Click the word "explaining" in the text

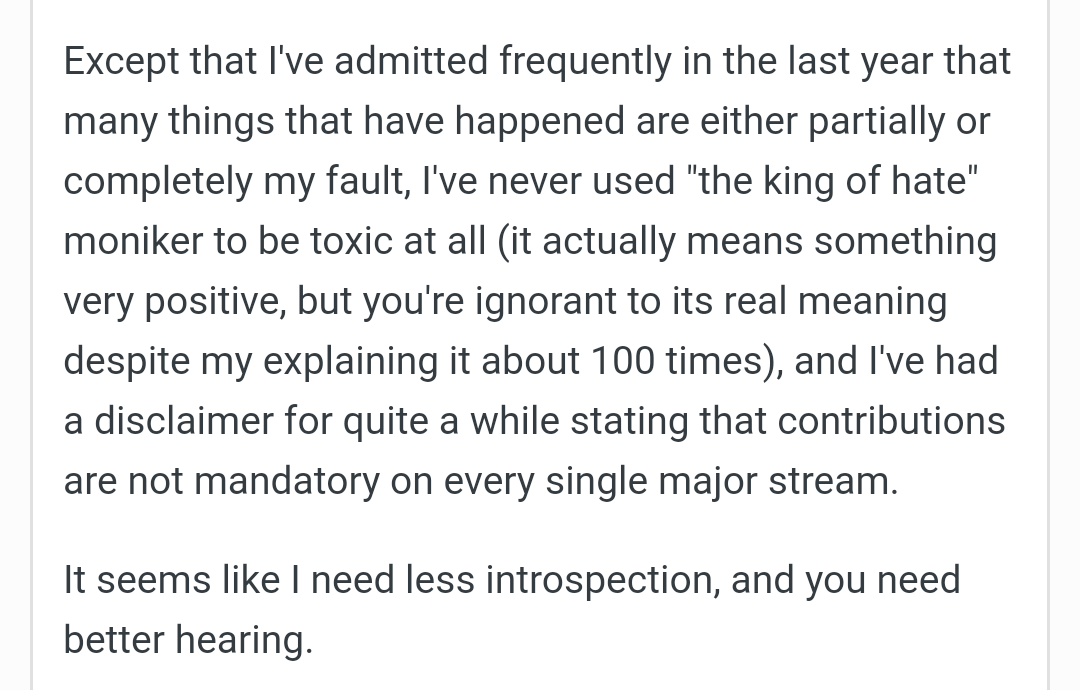pos(351,363)
